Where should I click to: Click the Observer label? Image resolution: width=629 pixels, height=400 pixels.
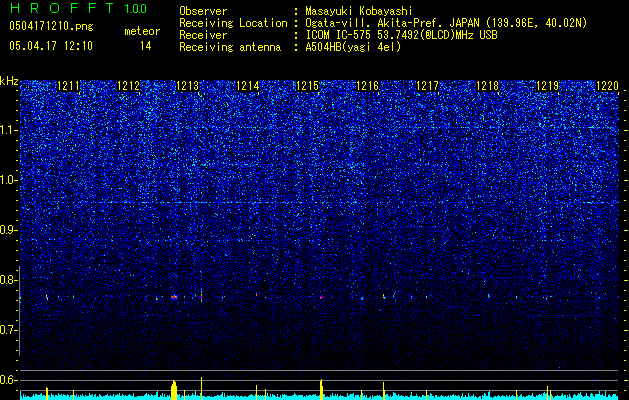tap(203, 11)
